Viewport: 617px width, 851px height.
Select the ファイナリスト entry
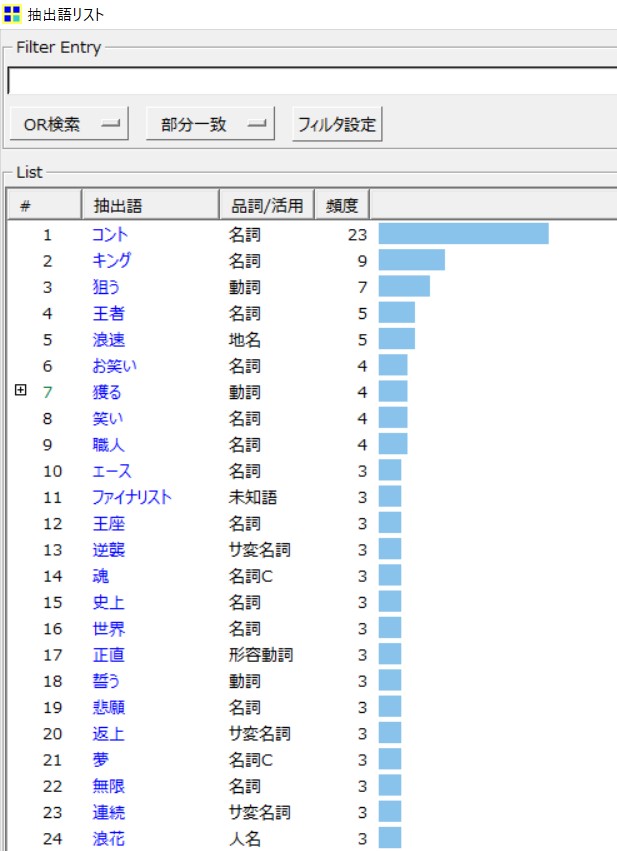click(x=131, y=497)
